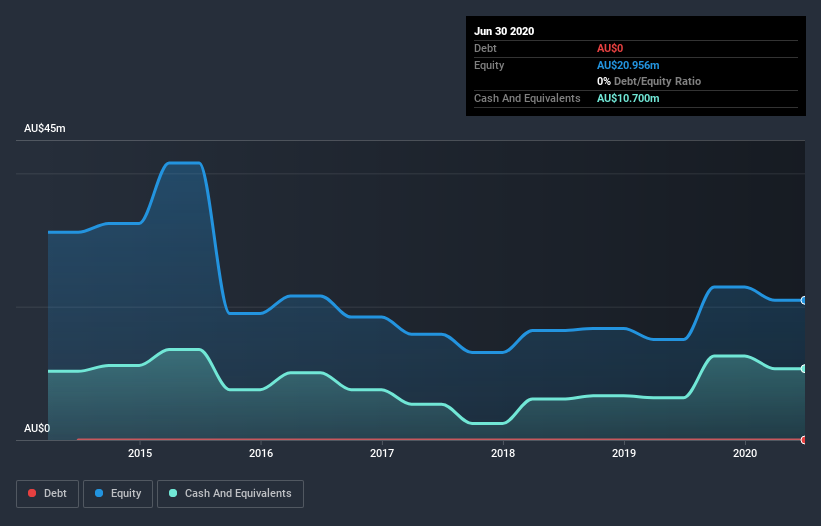821x526 pixels.
Task: Click the Jun 30 2020 tooltip date
Action: [504, 31]
